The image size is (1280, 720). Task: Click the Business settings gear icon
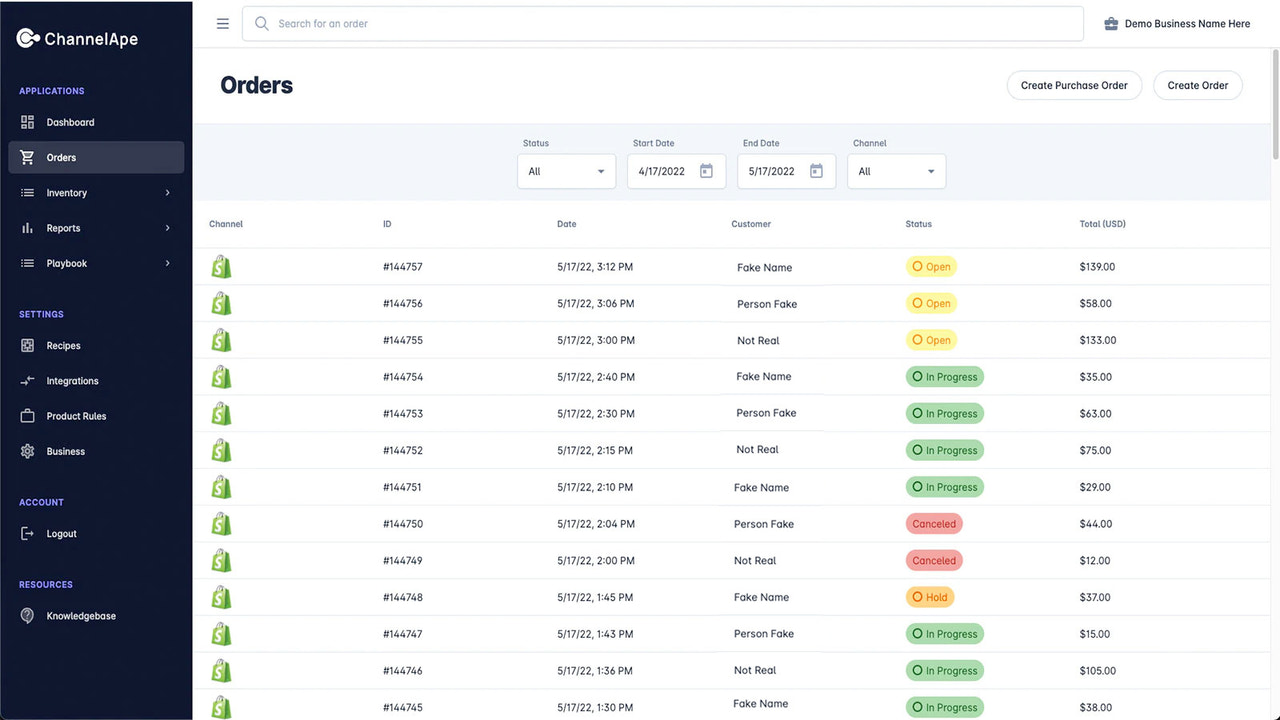pyautogui.click(x=27, y=451)
